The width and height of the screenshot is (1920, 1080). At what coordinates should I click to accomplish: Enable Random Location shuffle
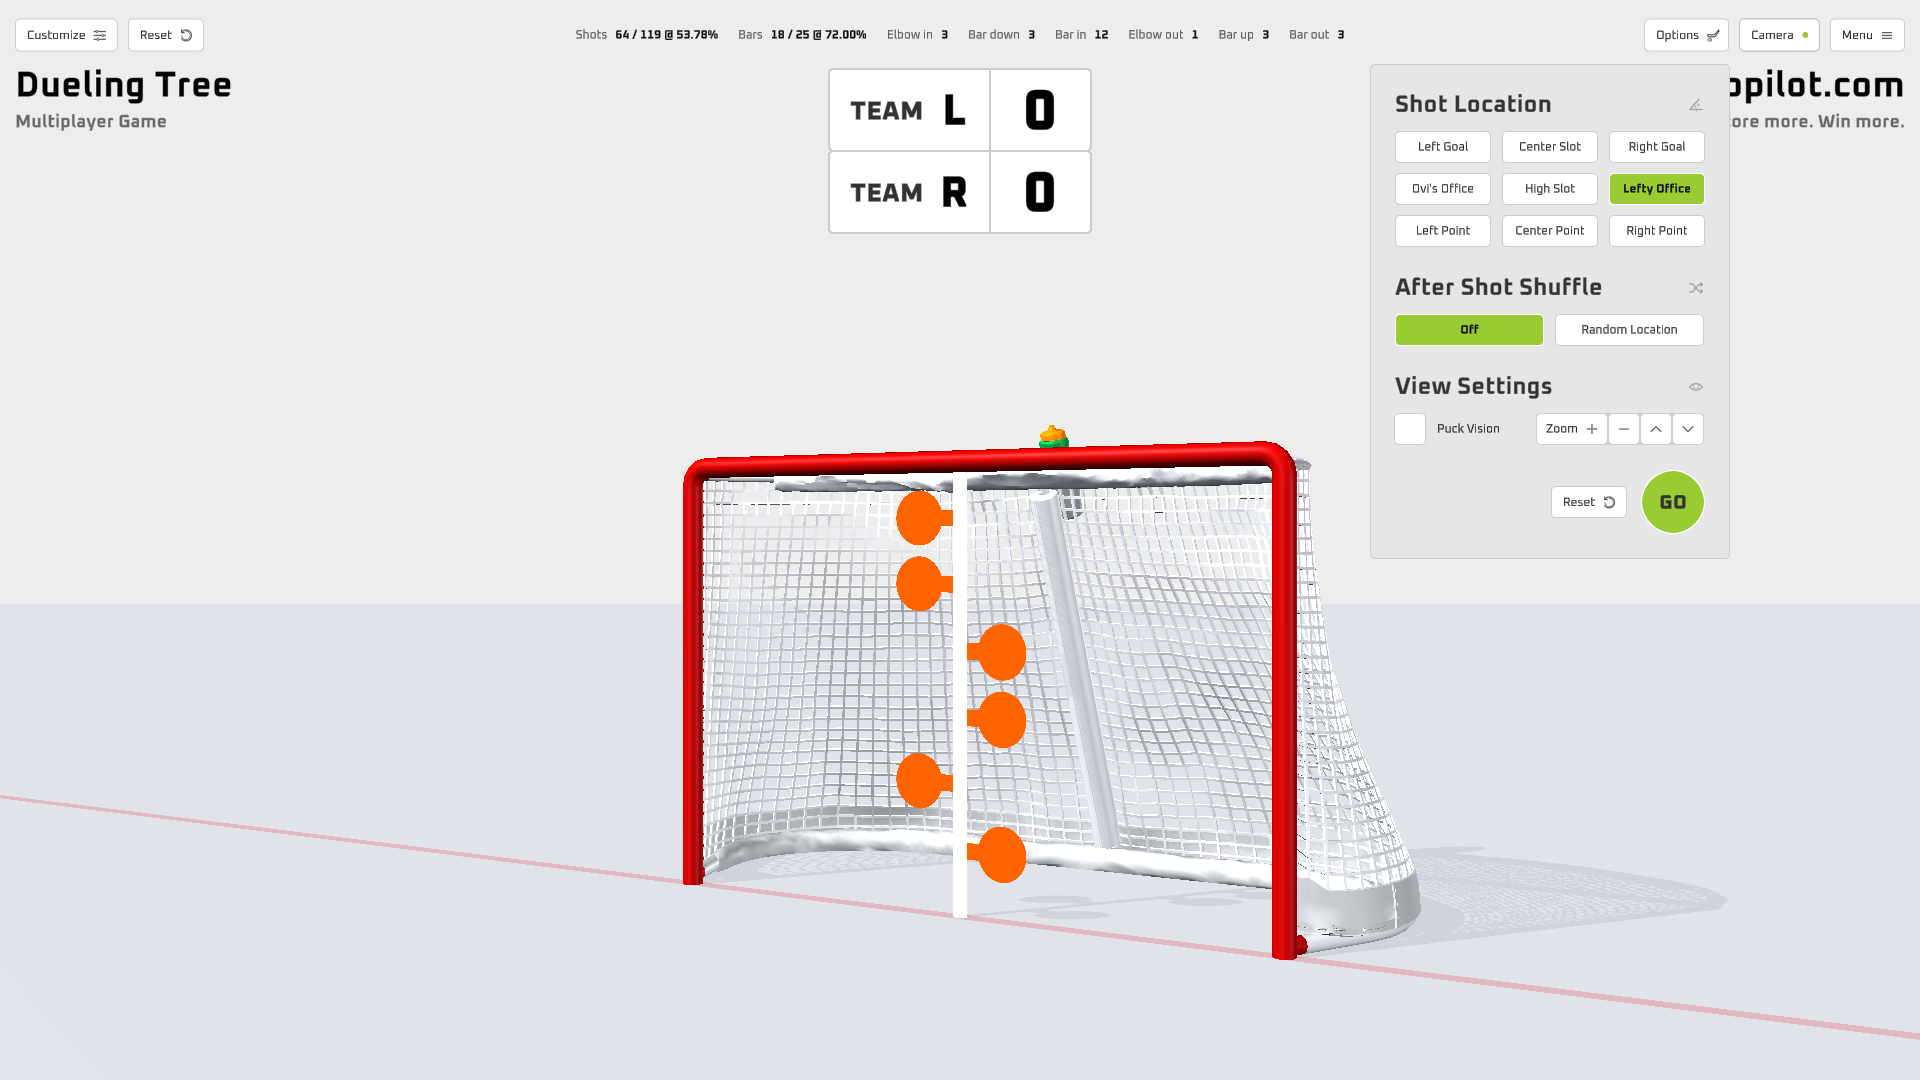pyautogui.click(x=1629, y=330)
